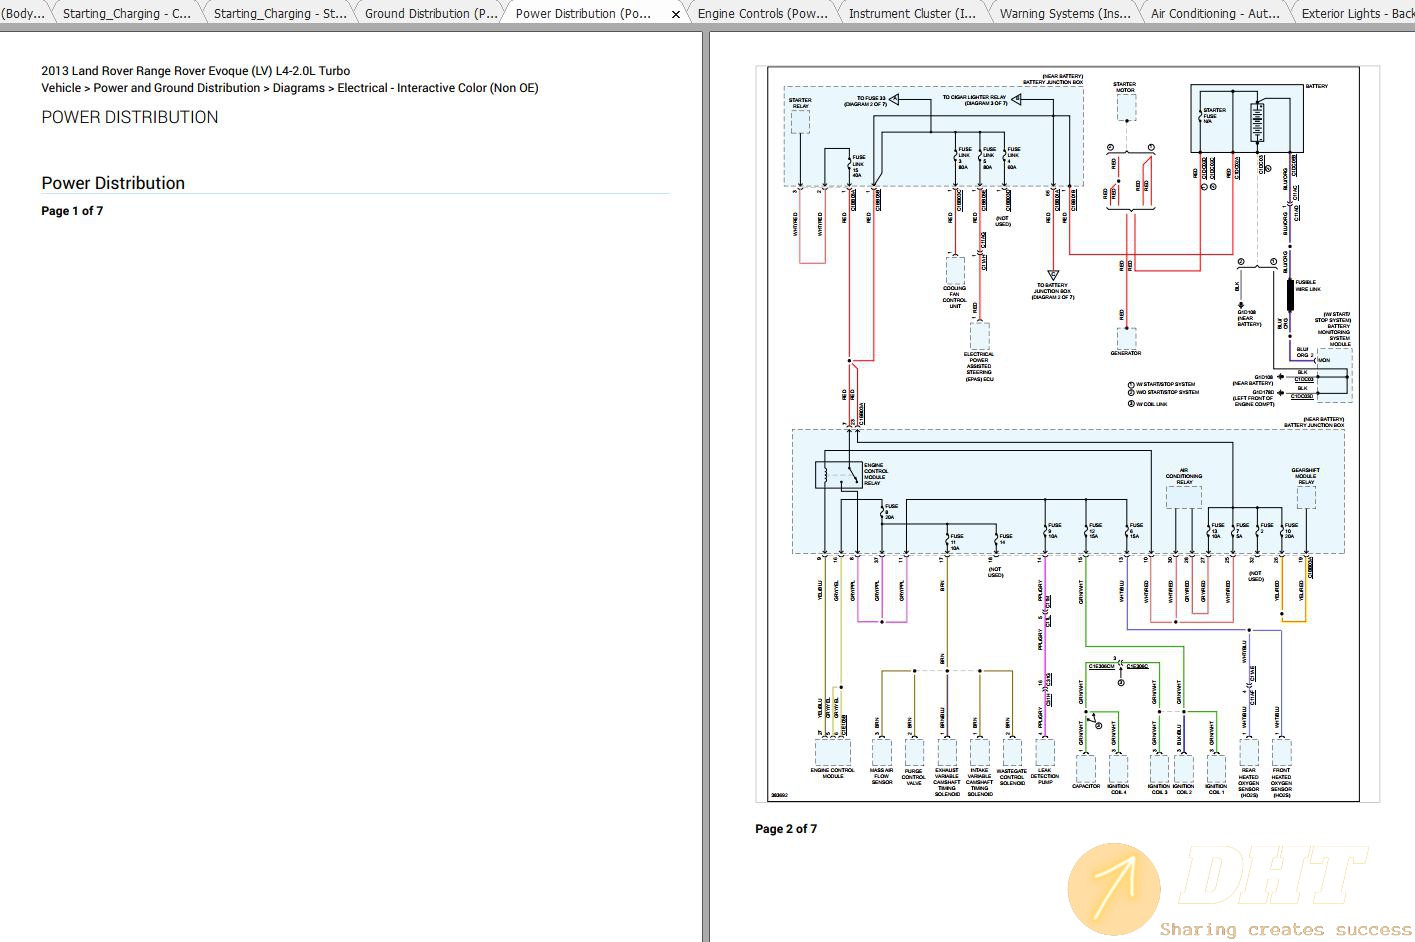Switch to Starting_Charging - C... tab
This screenshot has width=1415, height=942.
(126, 14)
